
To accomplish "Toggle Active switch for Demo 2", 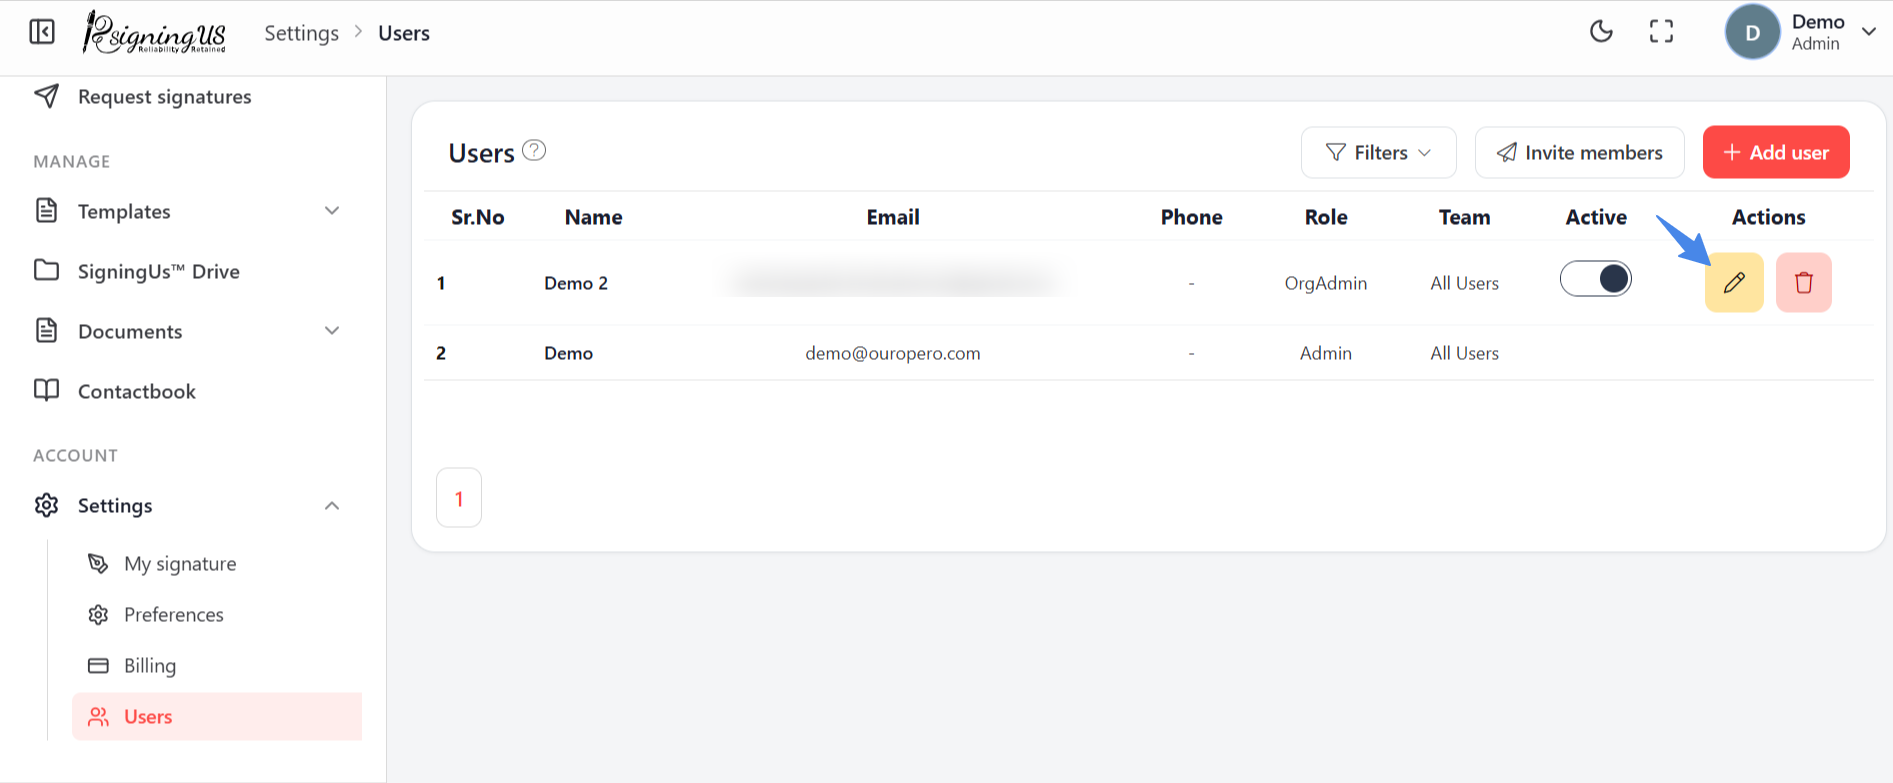I will tap(1596, 279).
